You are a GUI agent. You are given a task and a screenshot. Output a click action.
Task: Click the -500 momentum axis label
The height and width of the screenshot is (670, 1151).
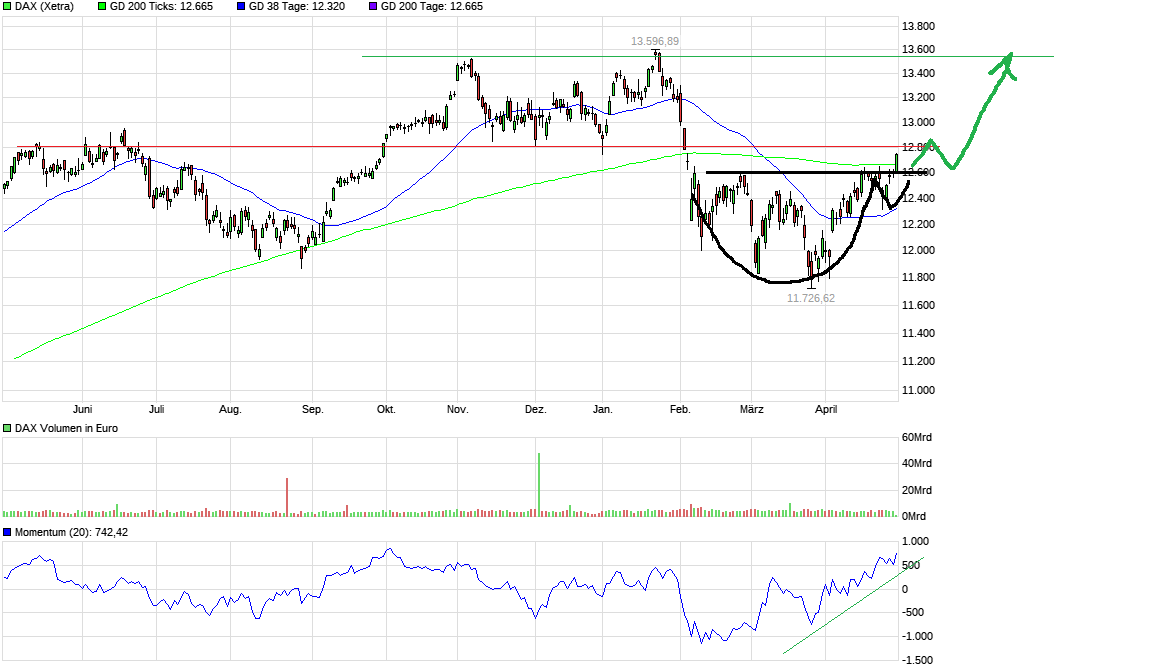click(x=913, y=612)
